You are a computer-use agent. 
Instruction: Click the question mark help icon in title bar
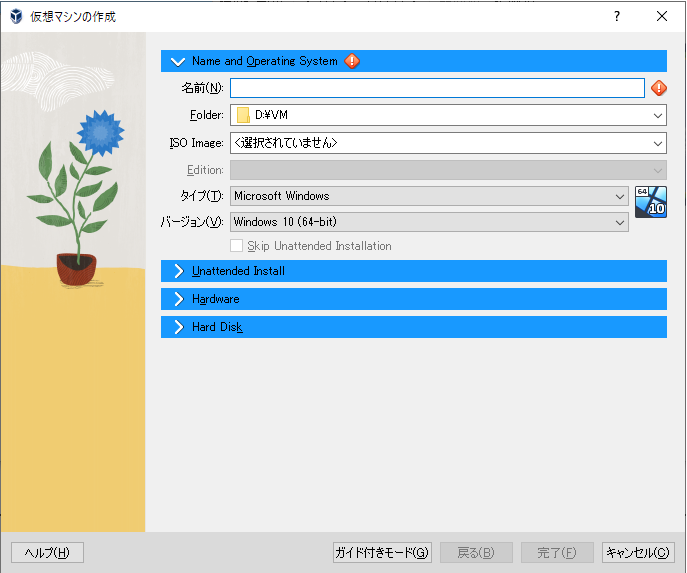point(617,16)
